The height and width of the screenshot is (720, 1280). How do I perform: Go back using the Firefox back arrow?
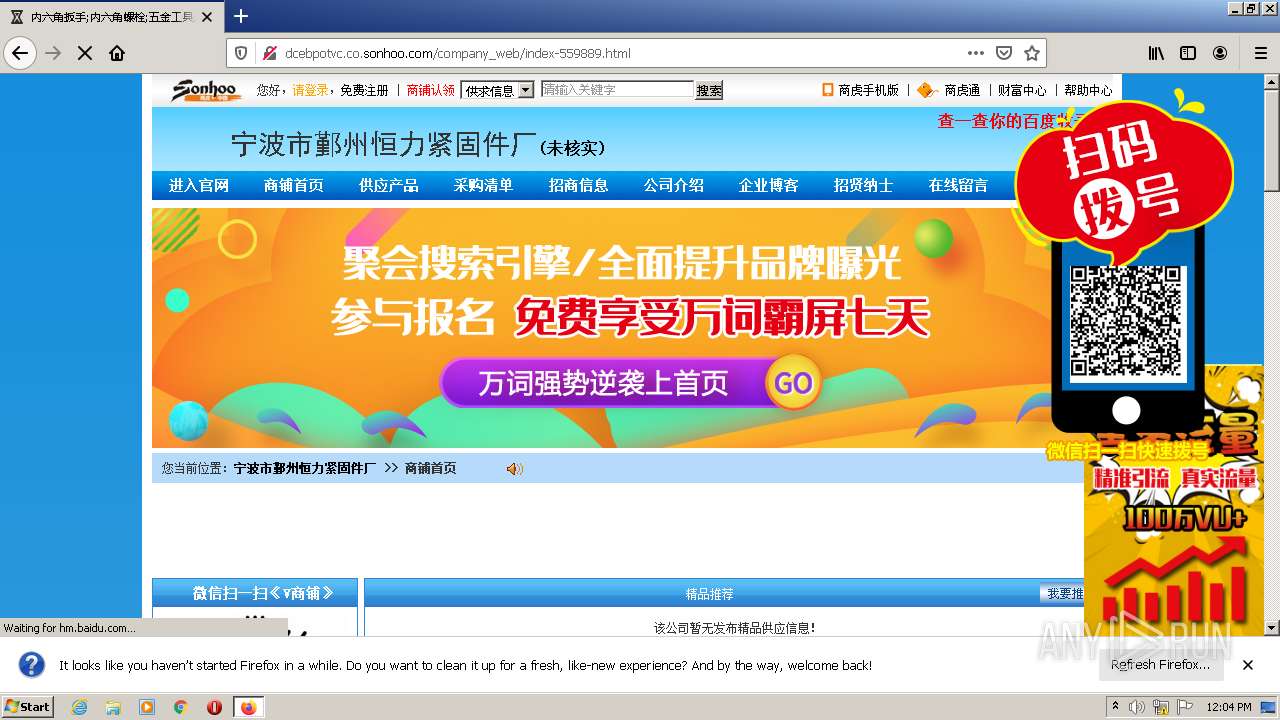(20, 53)
